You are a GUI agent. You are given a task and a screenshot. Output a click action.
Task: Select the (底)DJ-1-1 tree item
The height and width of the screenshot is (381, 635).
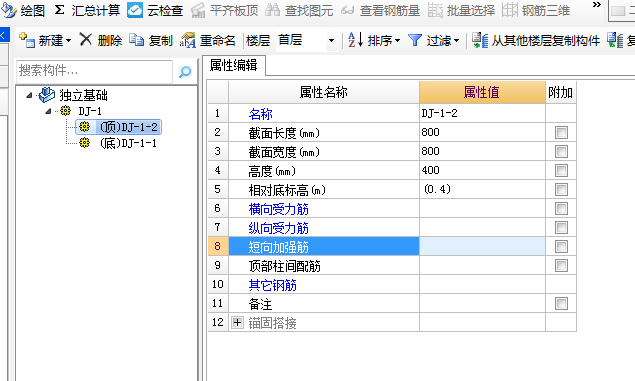click(128, 143)
